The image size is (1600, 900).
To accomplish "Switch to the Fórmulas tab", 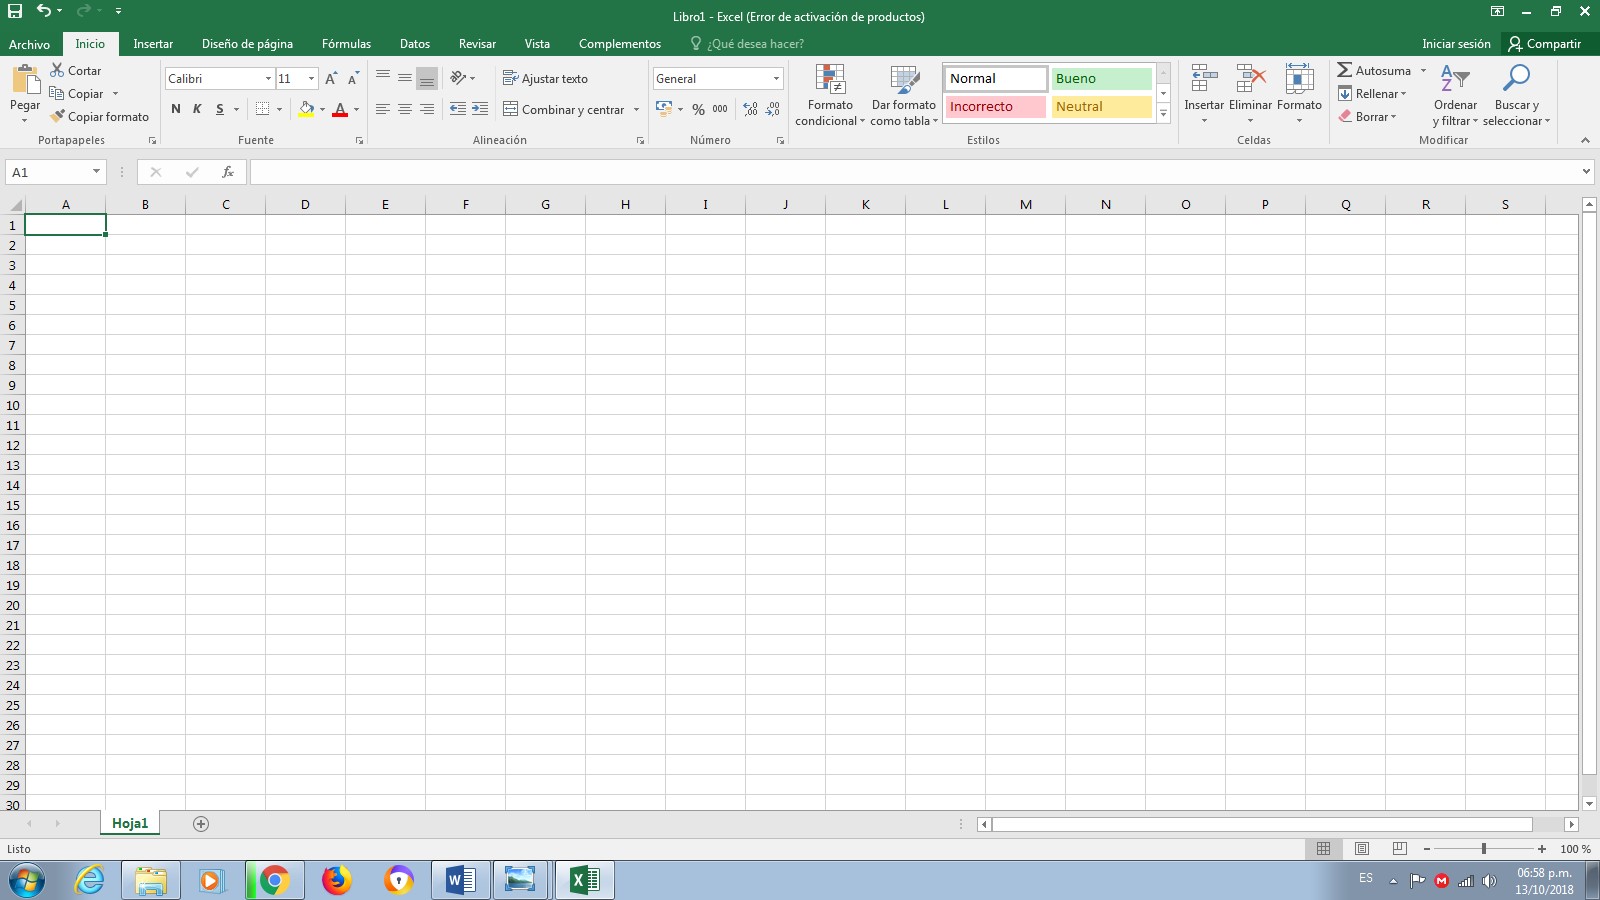I will (x=346, y=44).
